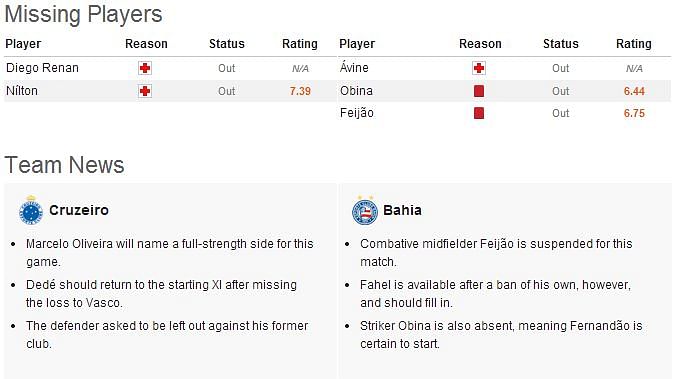Click Feijão's red card icon
The height and width of the screenshot is (379, 673).
pyautogui.click(x=479, y=113)
